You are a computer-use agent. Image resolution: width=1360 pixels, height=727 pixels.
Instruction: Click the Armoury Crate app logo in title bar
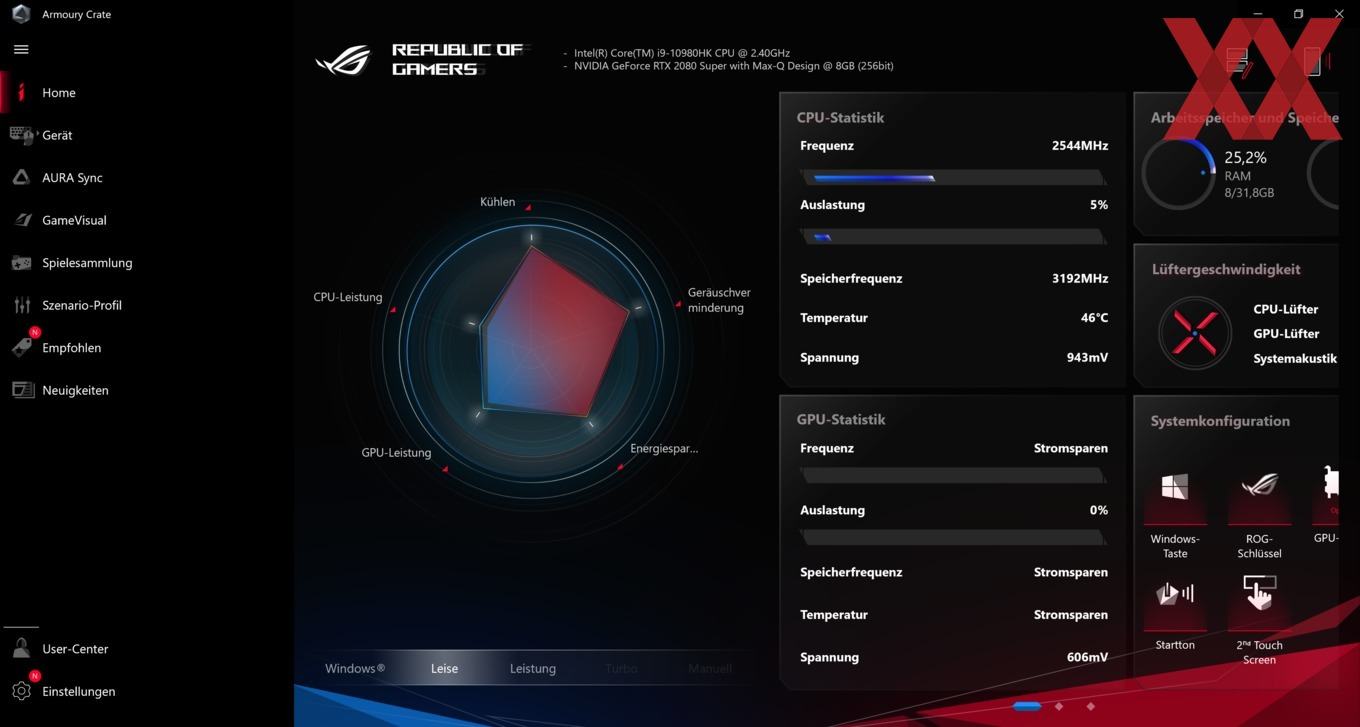click(21, 14)
